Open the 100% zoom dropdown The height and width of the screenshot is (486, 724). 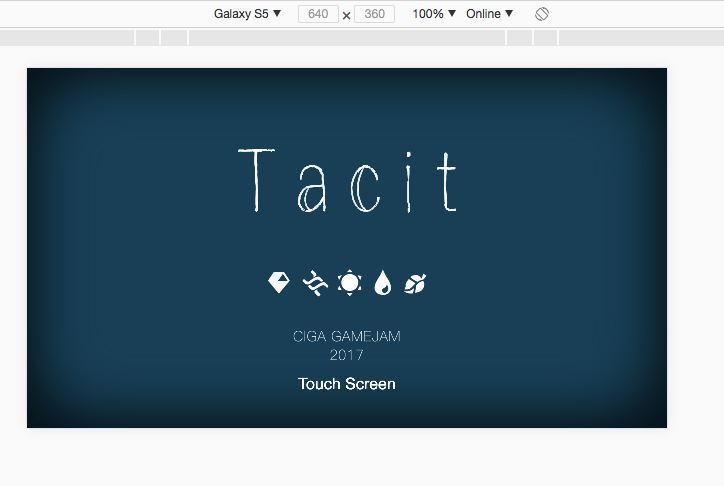[x=434, y=14]
